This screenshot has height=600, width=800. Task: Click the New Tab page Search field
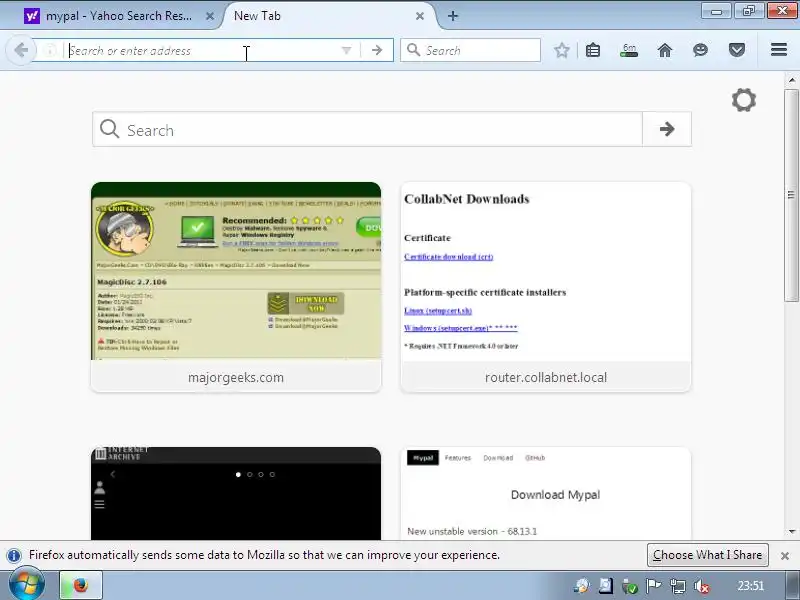[367, 130]
